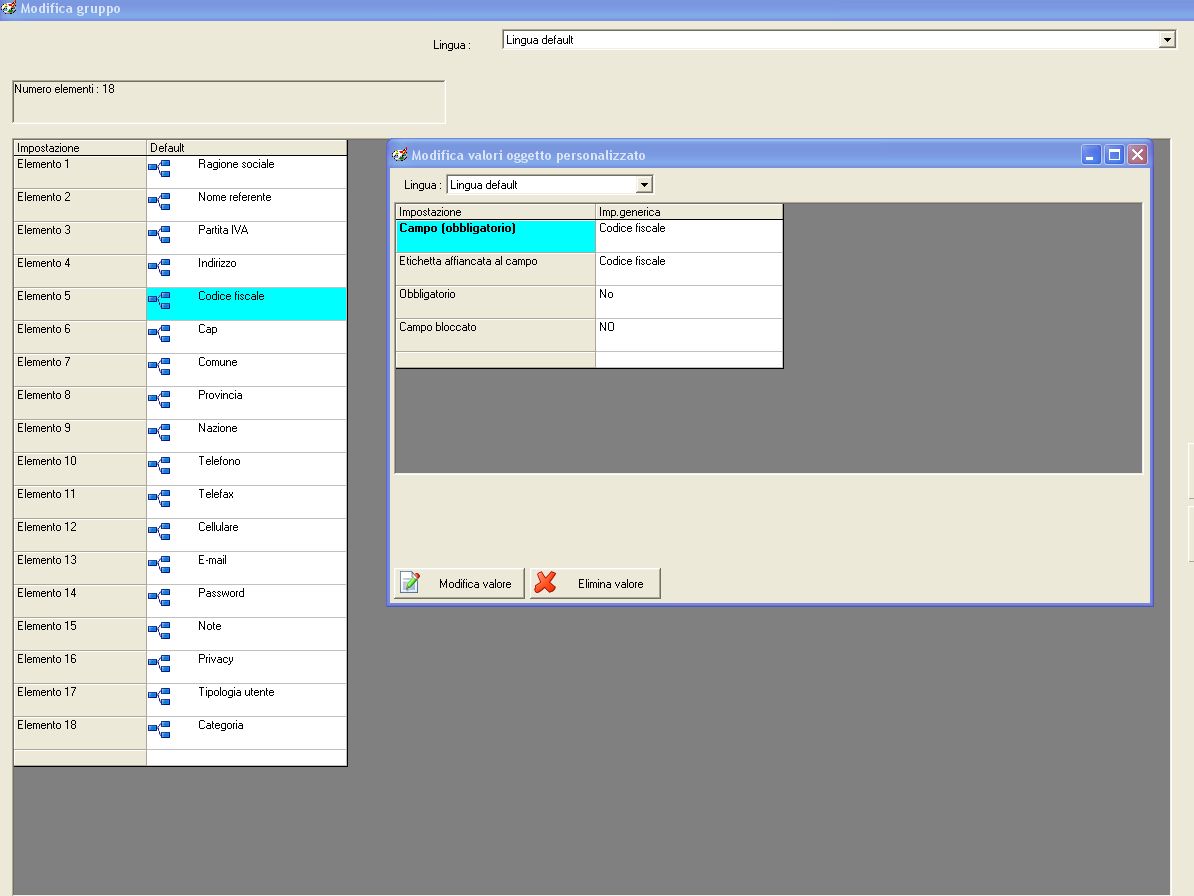Click the Modifica valori oggetto personalizzato title icon

coord(400,155)
